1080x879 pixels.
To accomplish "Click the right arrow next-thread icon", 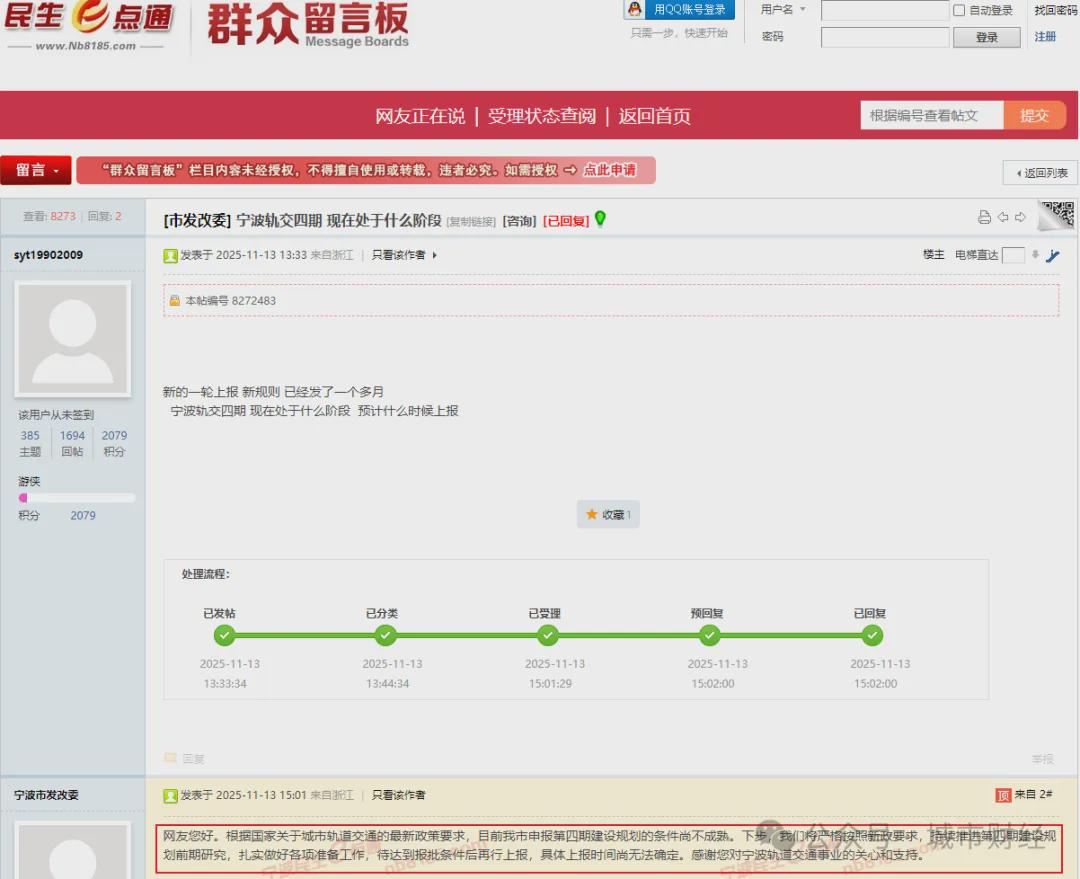I will [1020, 218].
